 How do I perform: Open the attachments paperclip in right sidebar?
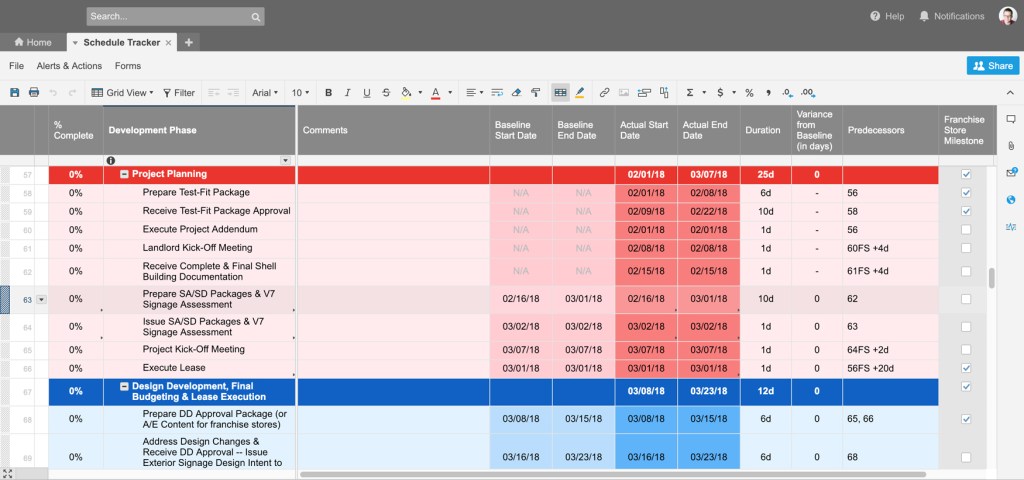pyautogui.click(x=1011, y=145)
